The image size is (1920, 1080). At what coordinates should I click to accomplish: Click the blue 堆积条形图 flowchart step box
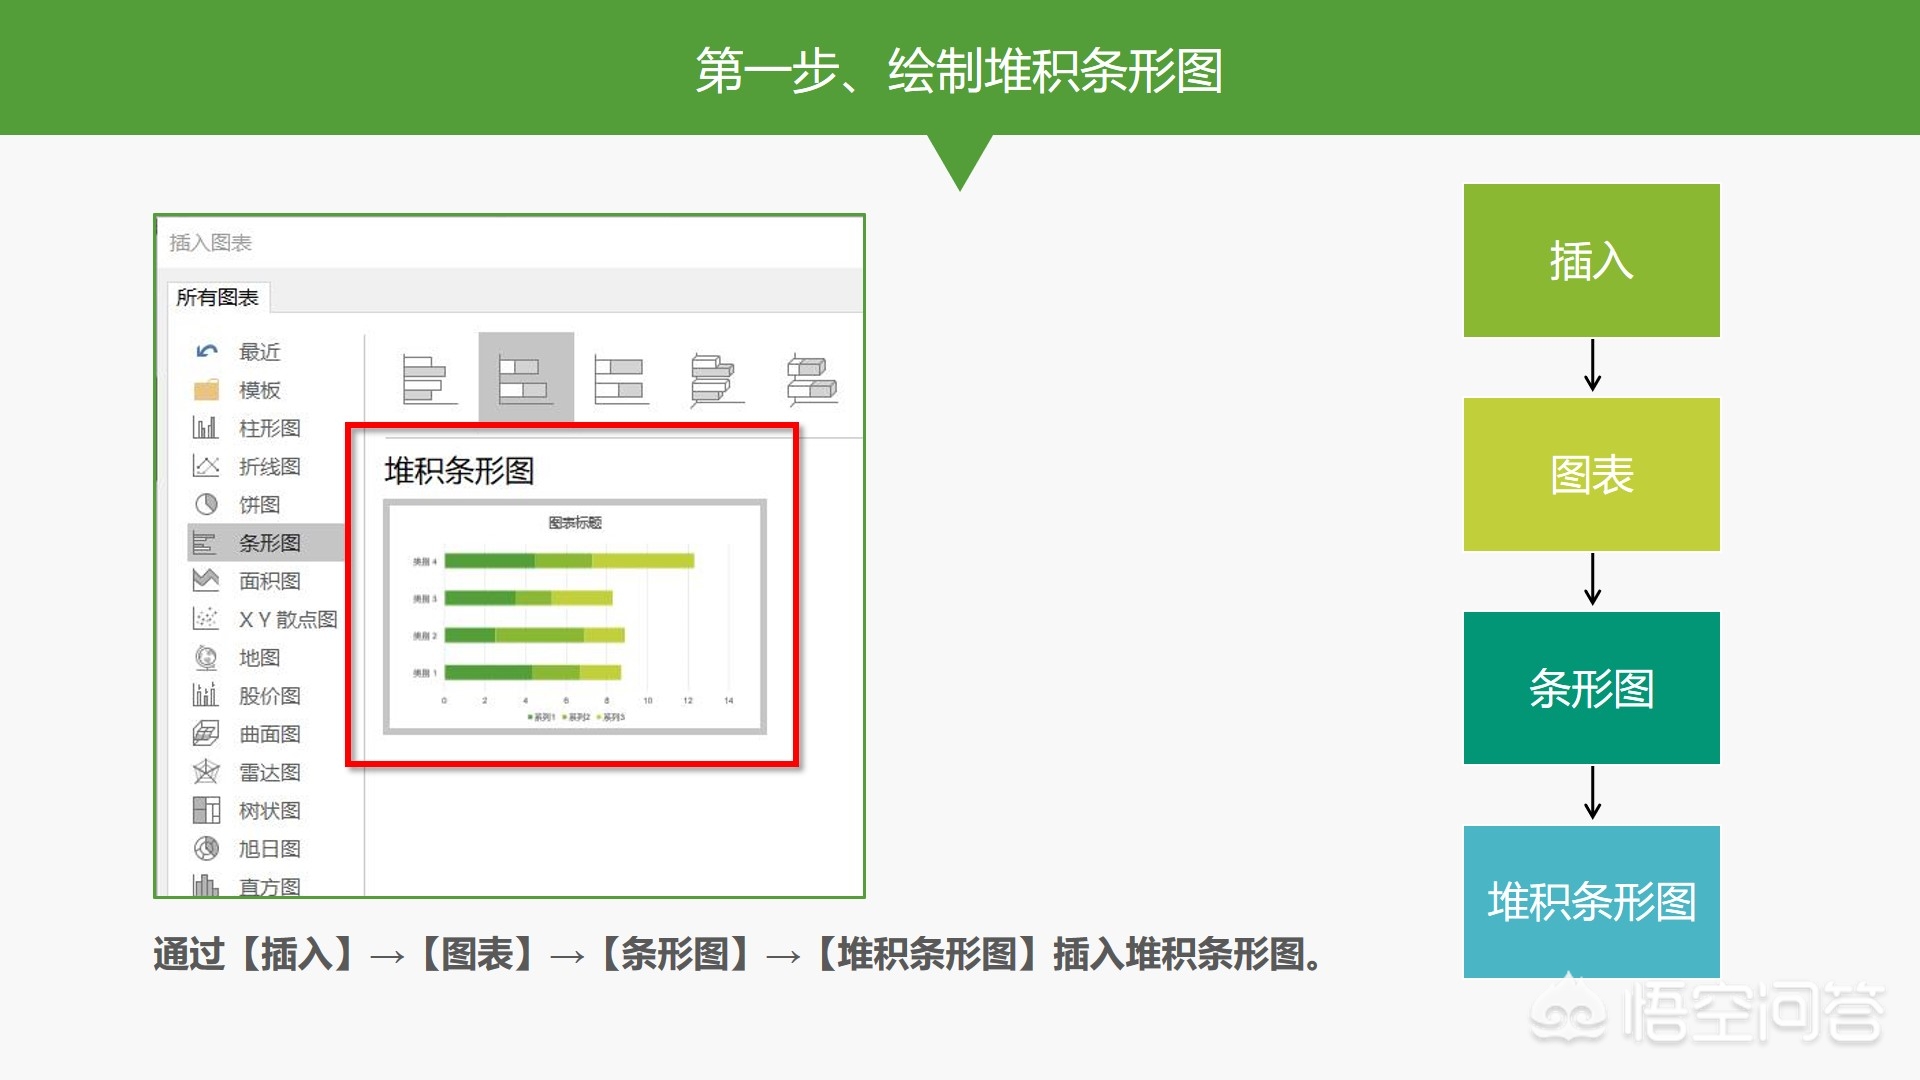coord(1591,902)
